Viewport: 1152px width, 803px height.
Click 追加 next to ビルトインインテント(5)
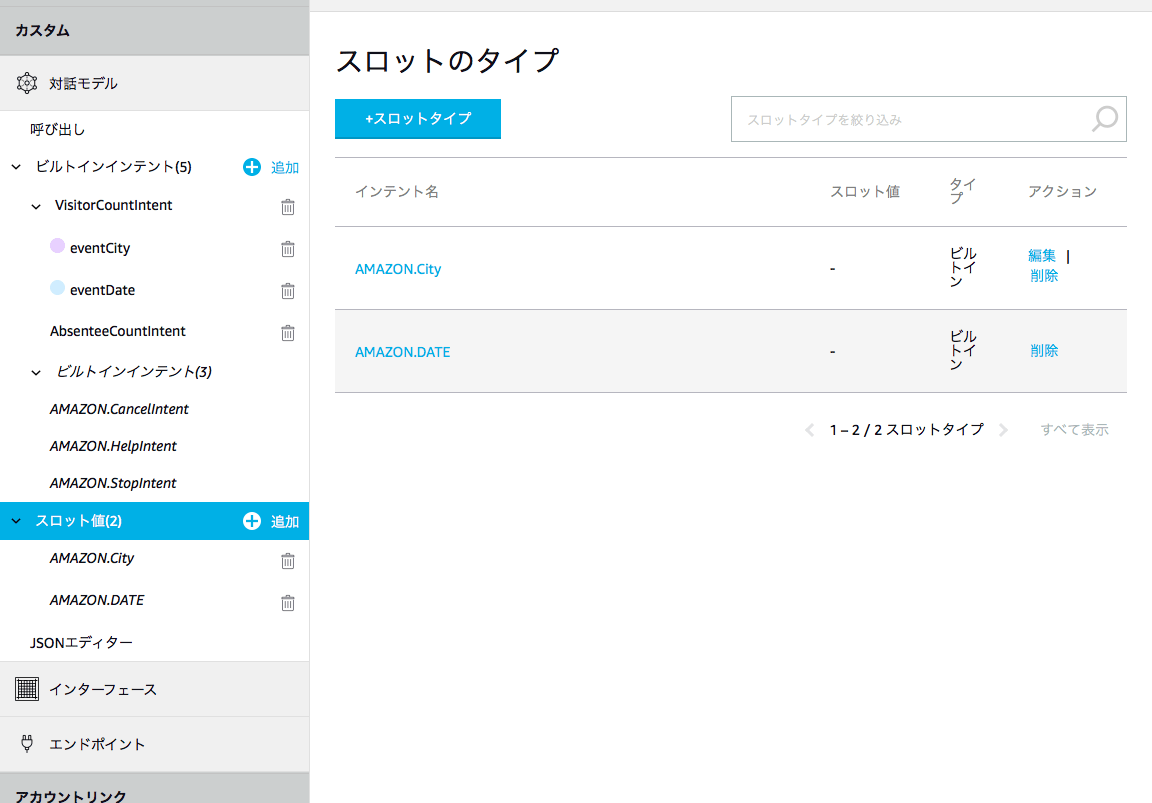[x=284, y=168]
